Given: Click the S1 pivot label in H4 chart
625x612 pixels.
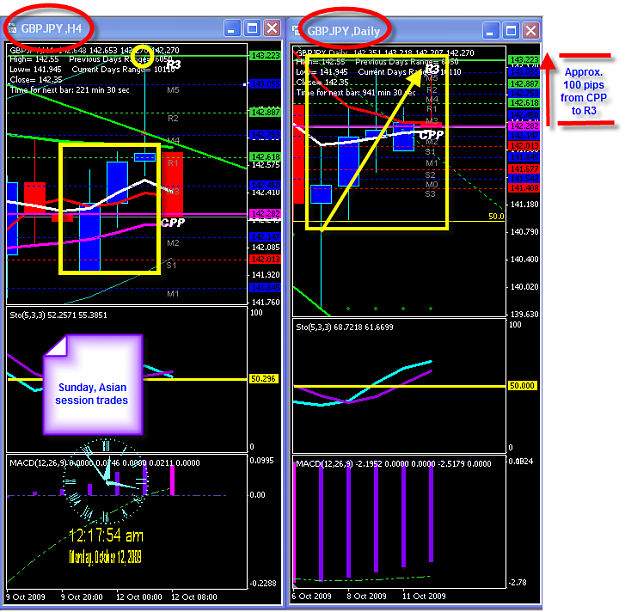Looking at the screenshot, I should 171,265.
